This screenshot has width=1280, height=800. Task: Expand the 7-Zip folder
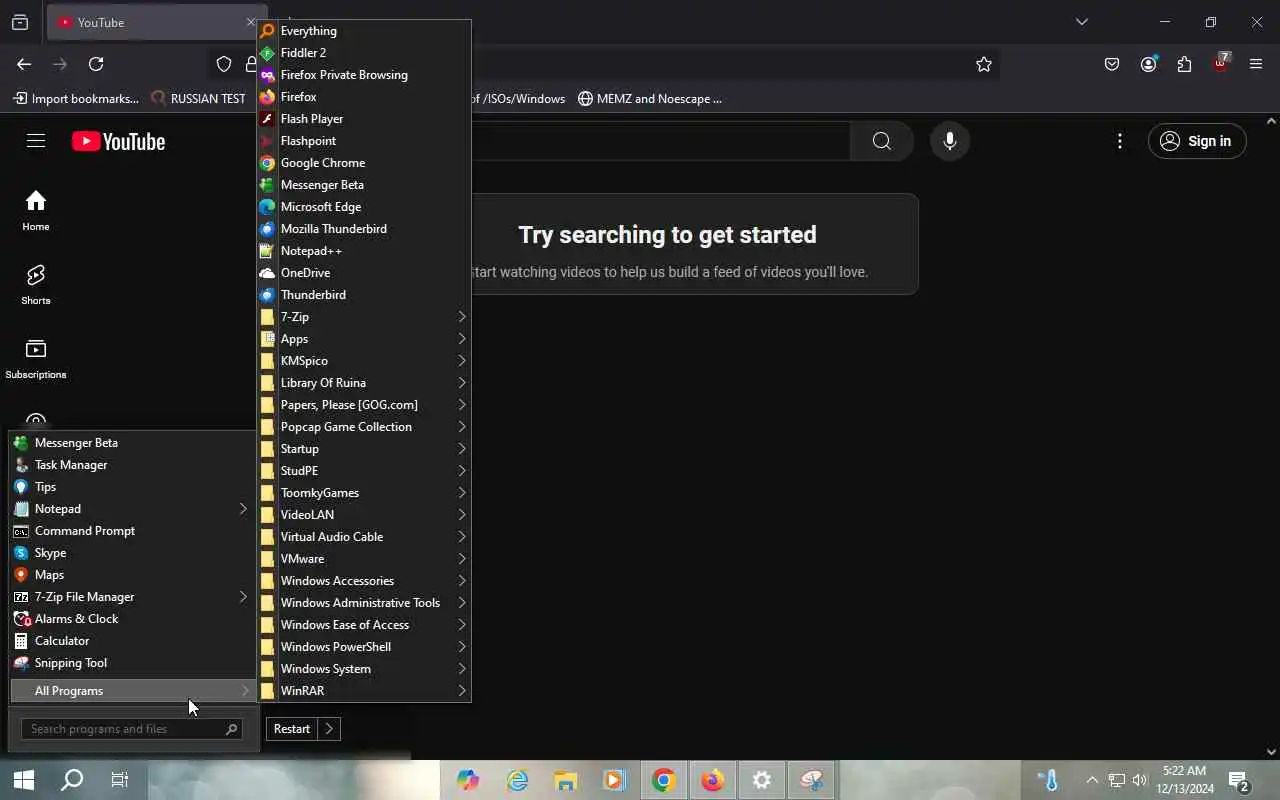(364, 317)
